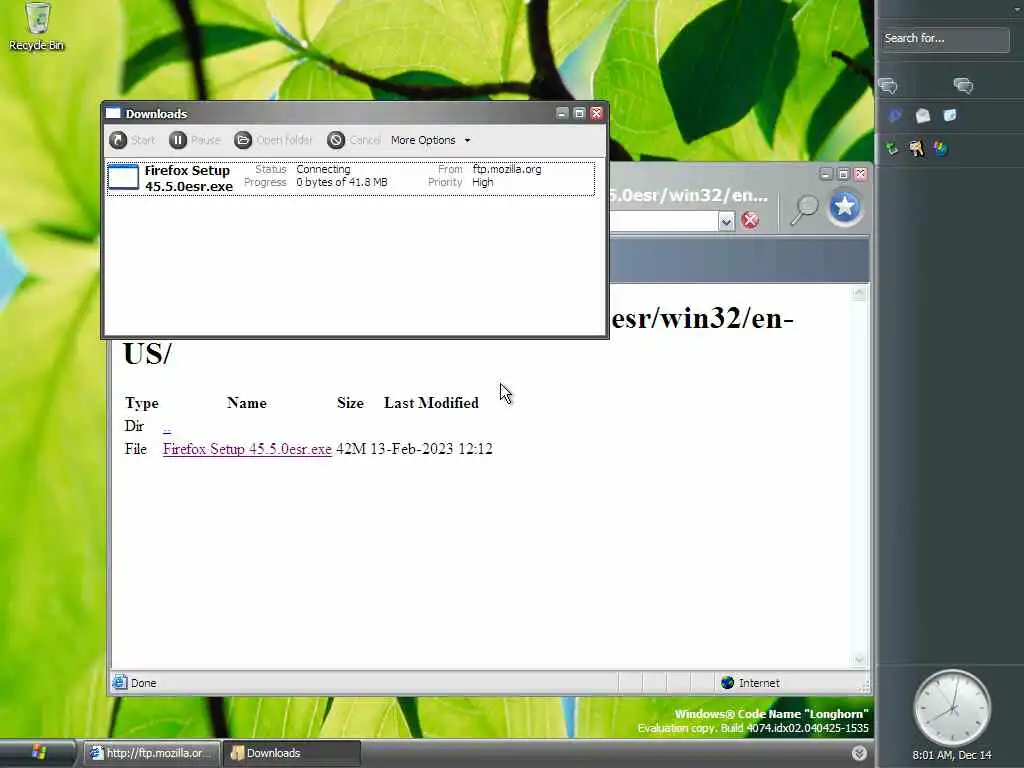1024x768 pixels.
Task: Open the Recycle Bin desktop icon
Action: click(37, 26)
